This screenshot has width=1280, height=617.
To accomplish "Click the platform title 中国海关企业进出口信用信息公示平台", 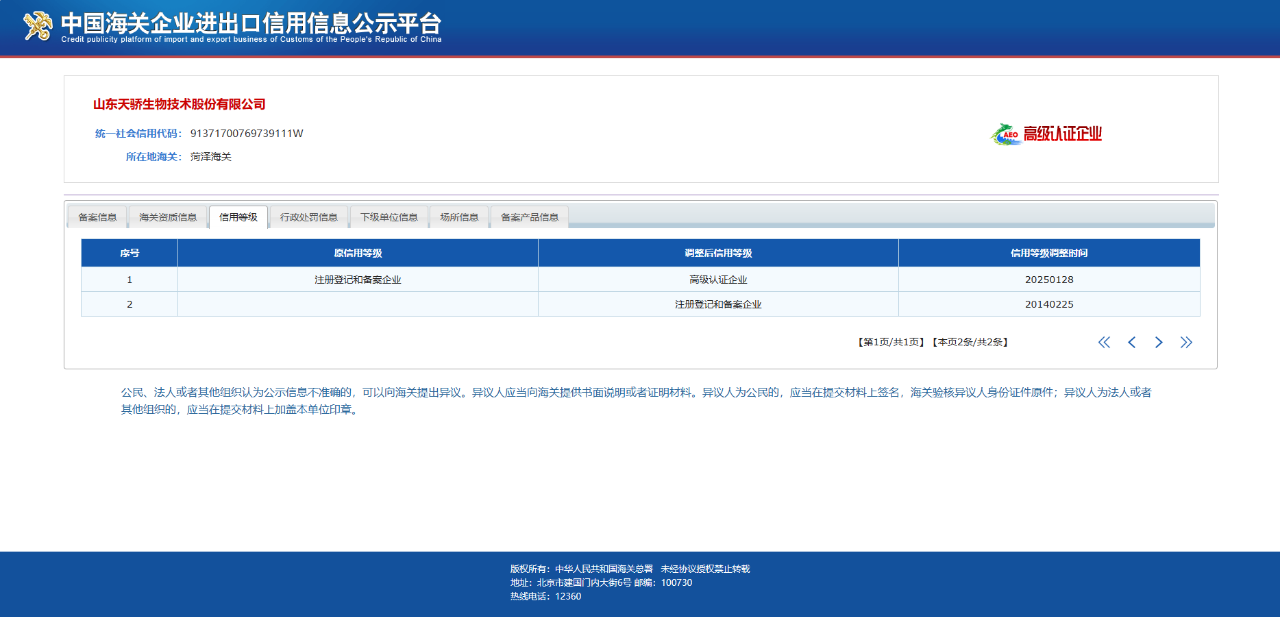I will point(251,23).
